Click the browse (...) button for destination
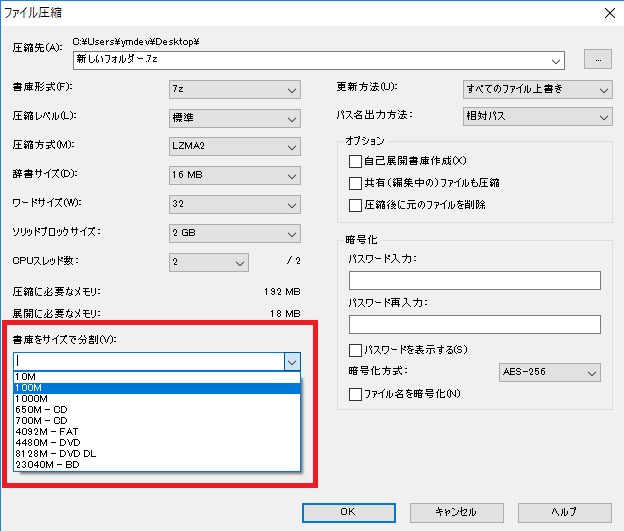The height and width of the screenshot is (531, 624). (x=597, y=60)
